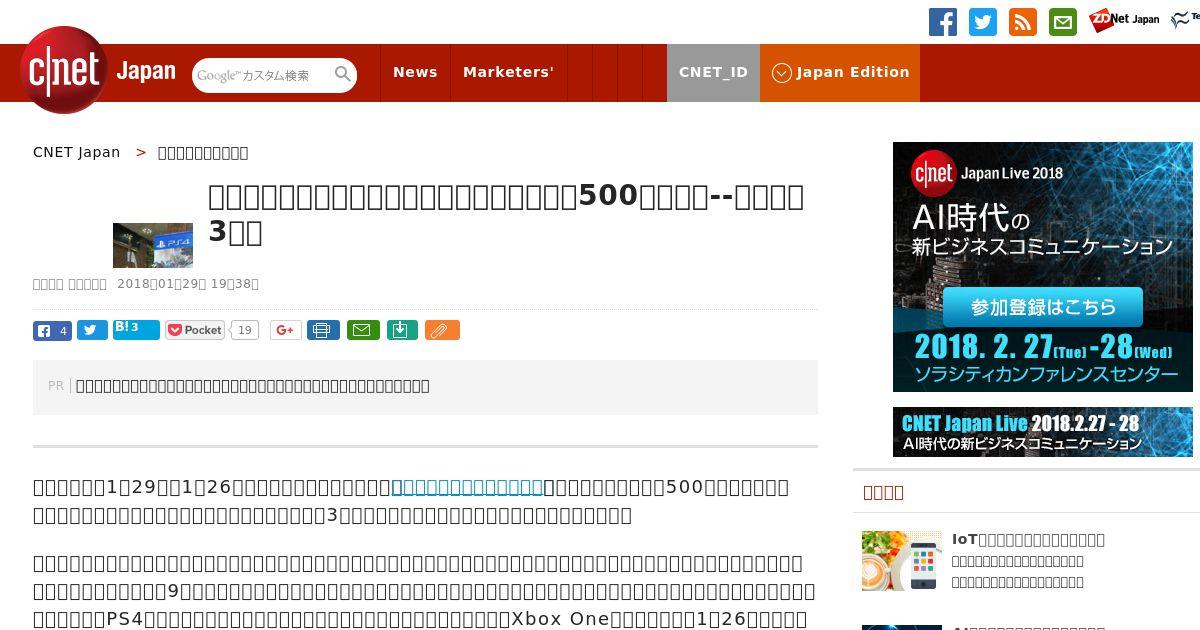Bookmark on Hatena B! with count 3
1200x630 pixels.
click(136, 329)
